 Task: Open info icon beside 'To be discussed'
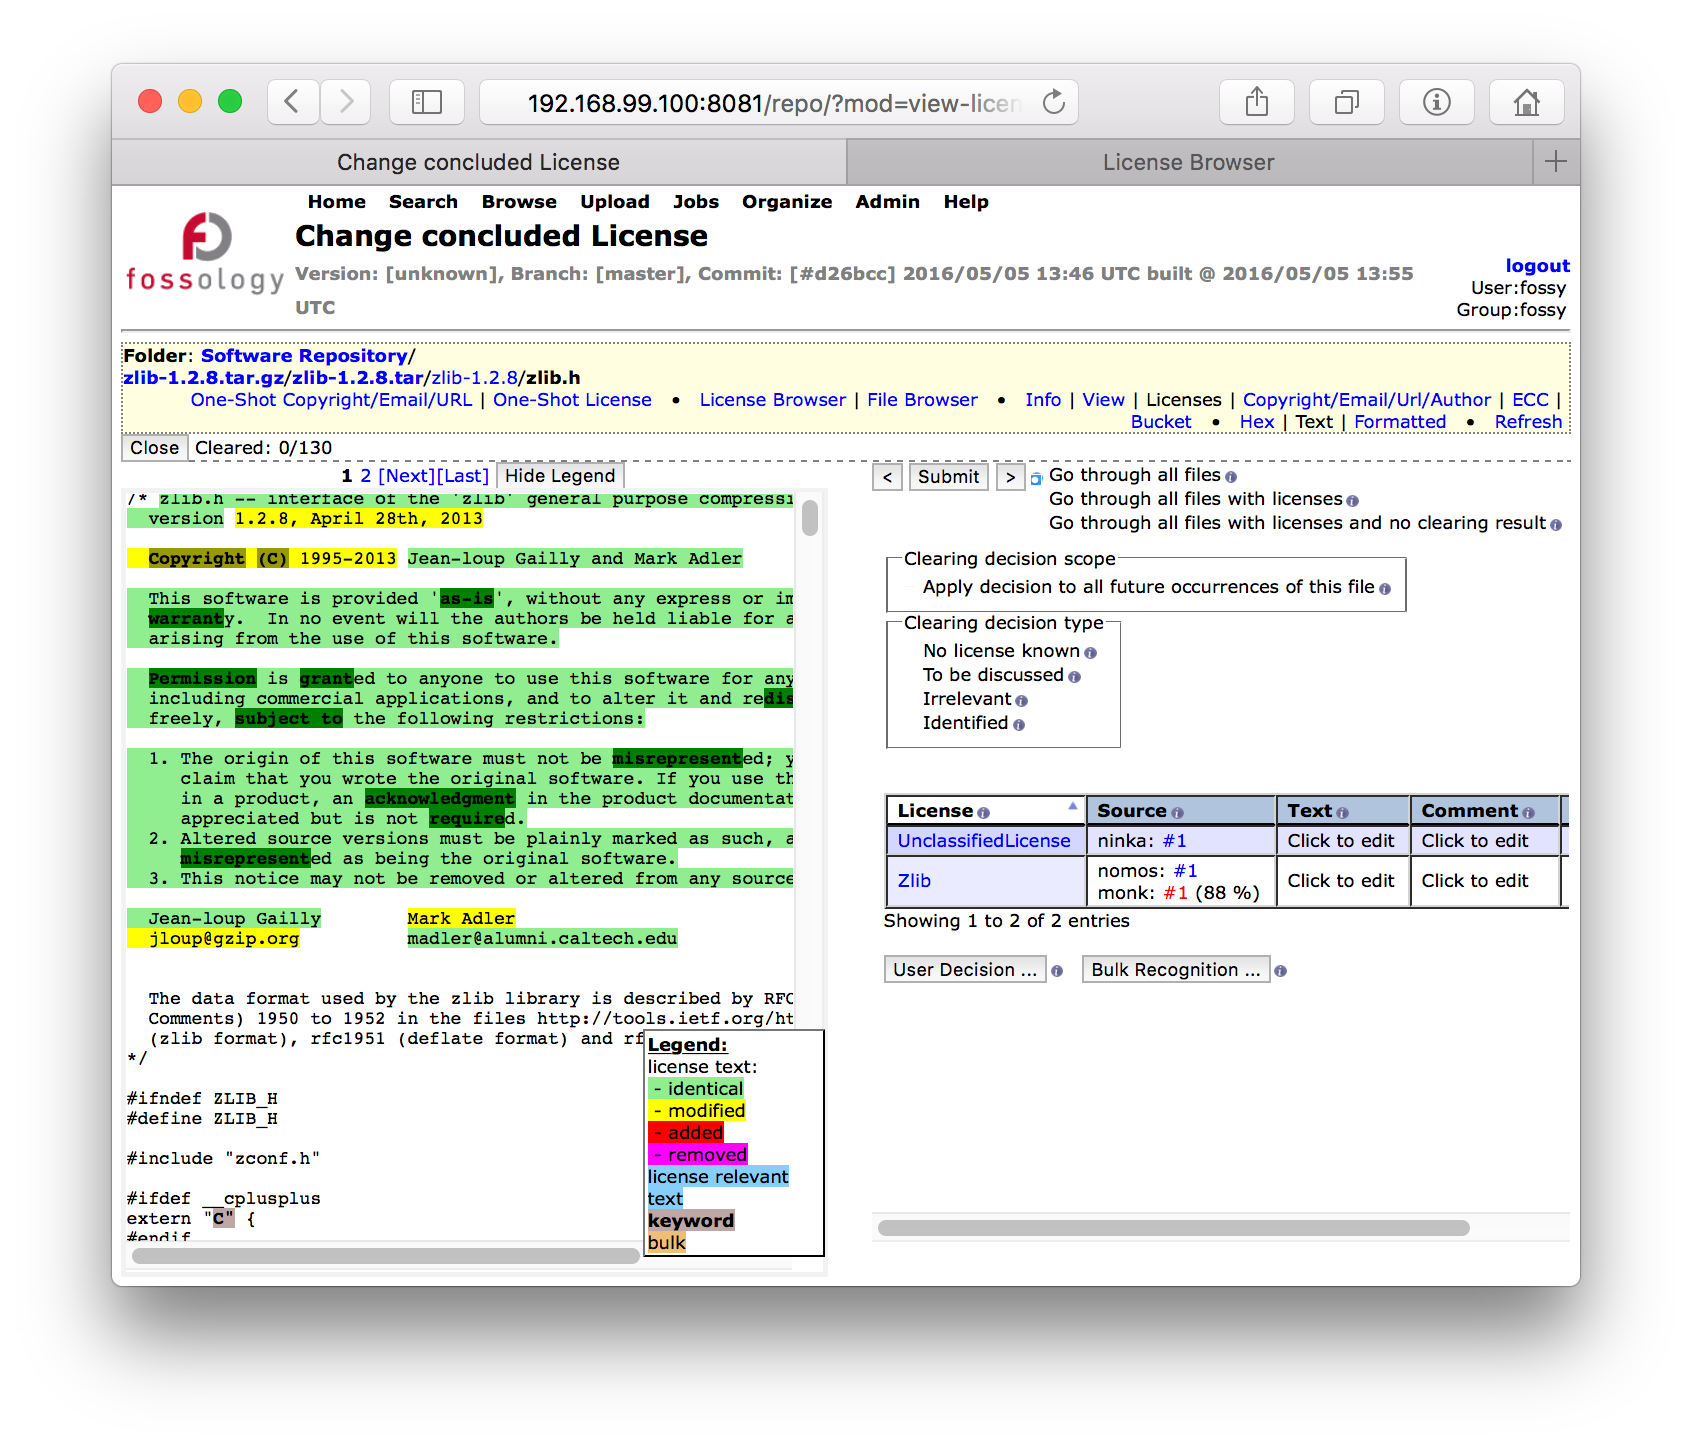pyautogui.click(x=1075, y=678)
